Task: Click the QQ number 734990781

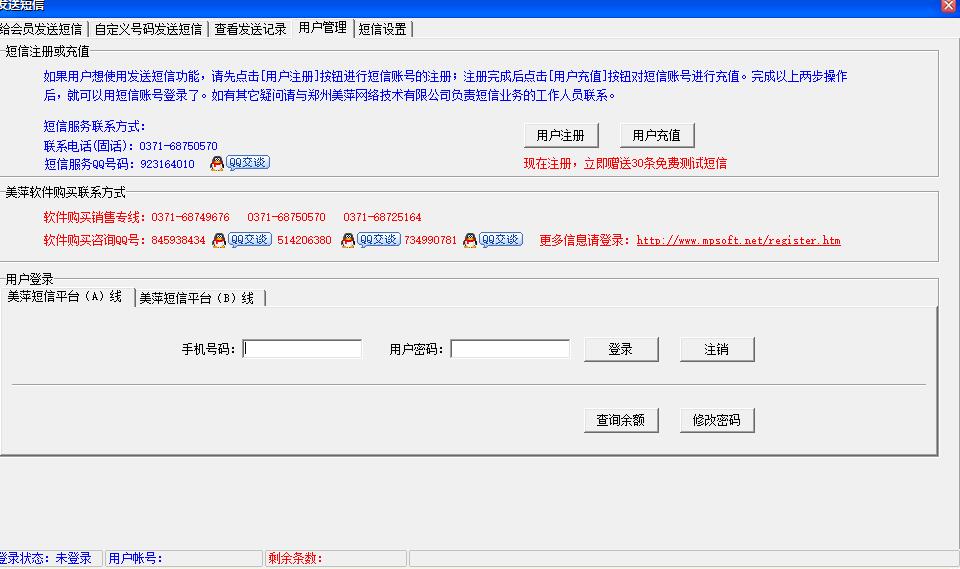Action: [430, 241]
